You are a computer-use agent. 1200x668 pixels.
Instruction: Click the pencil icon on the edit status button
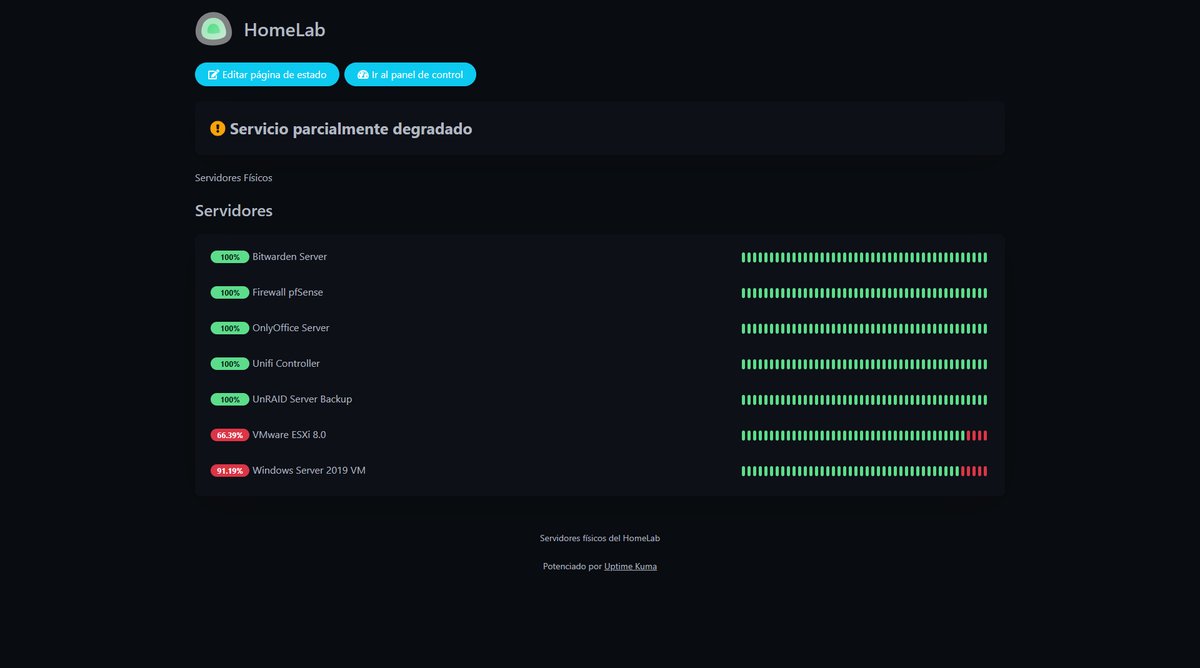click(213, 74)
